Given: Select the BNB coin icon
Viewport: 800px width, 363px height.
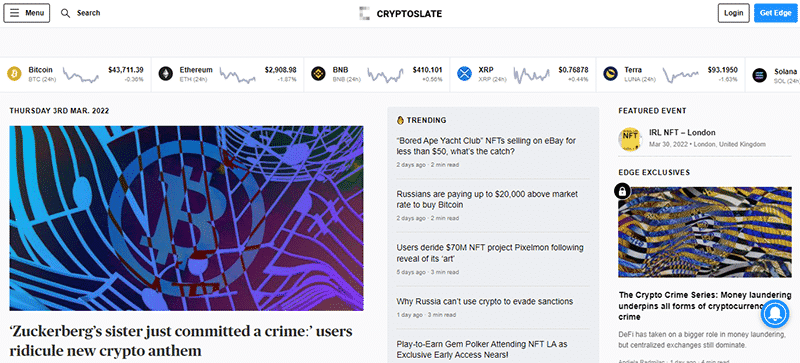Looking at the screenshot, I should (318, 74).
